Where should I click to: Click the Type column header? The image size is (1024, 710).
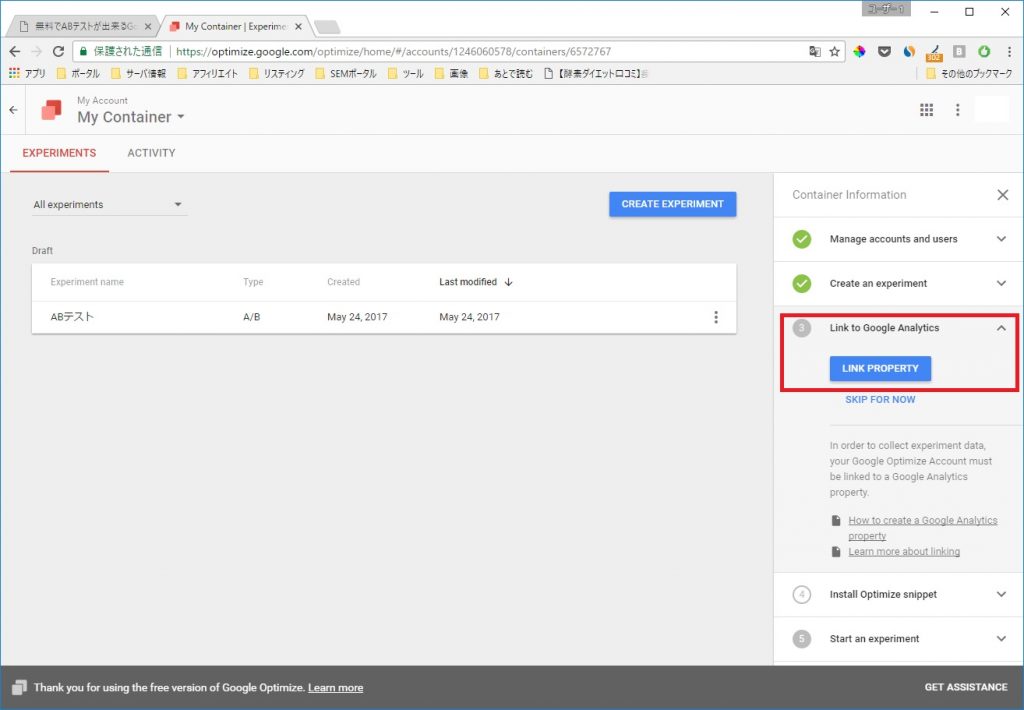[x=253, y=282]
